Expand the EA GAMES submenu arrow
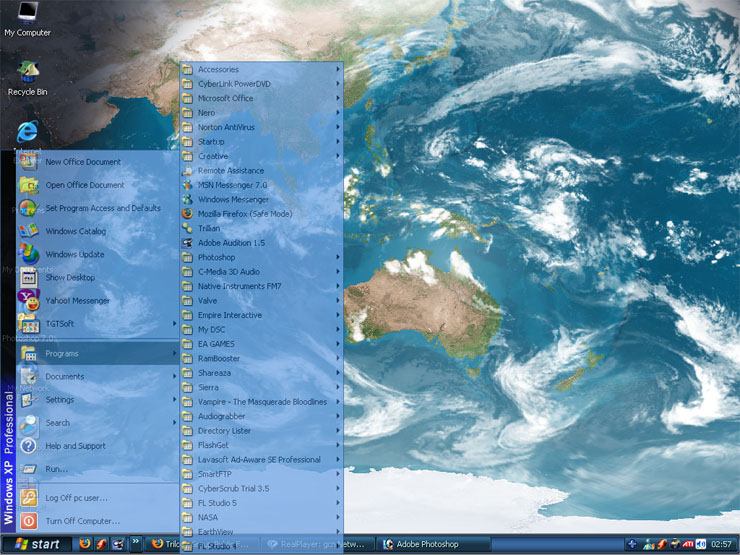The width and height of the screenshot is (740, 555). point(338,344)
